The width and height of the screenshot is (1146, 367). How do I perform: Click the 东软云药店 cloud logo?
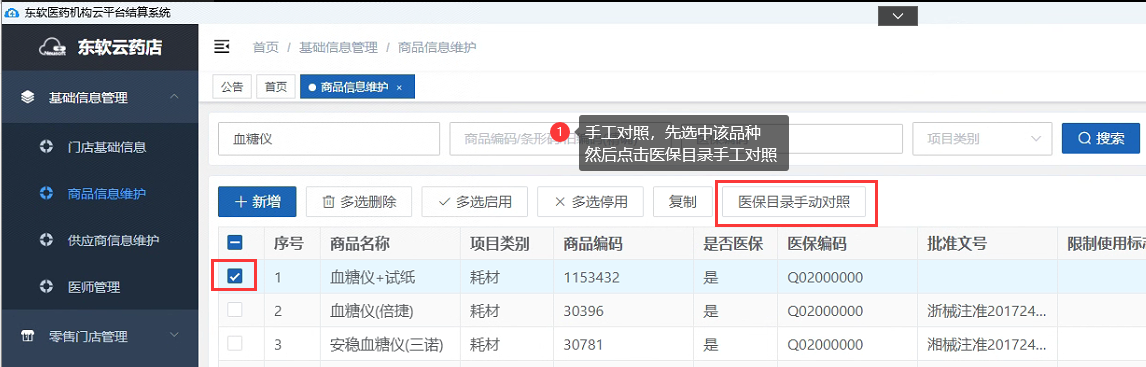[54, 48]
